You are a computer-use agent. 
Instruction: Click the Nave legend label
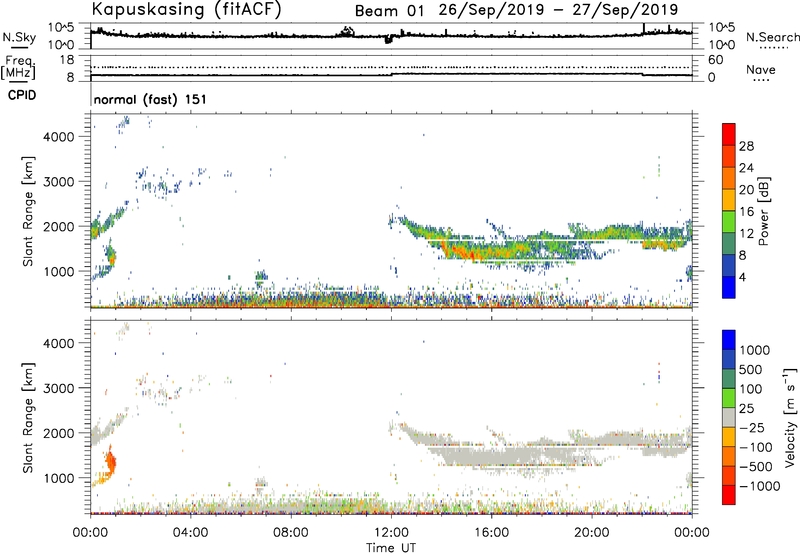coord(761,70)
